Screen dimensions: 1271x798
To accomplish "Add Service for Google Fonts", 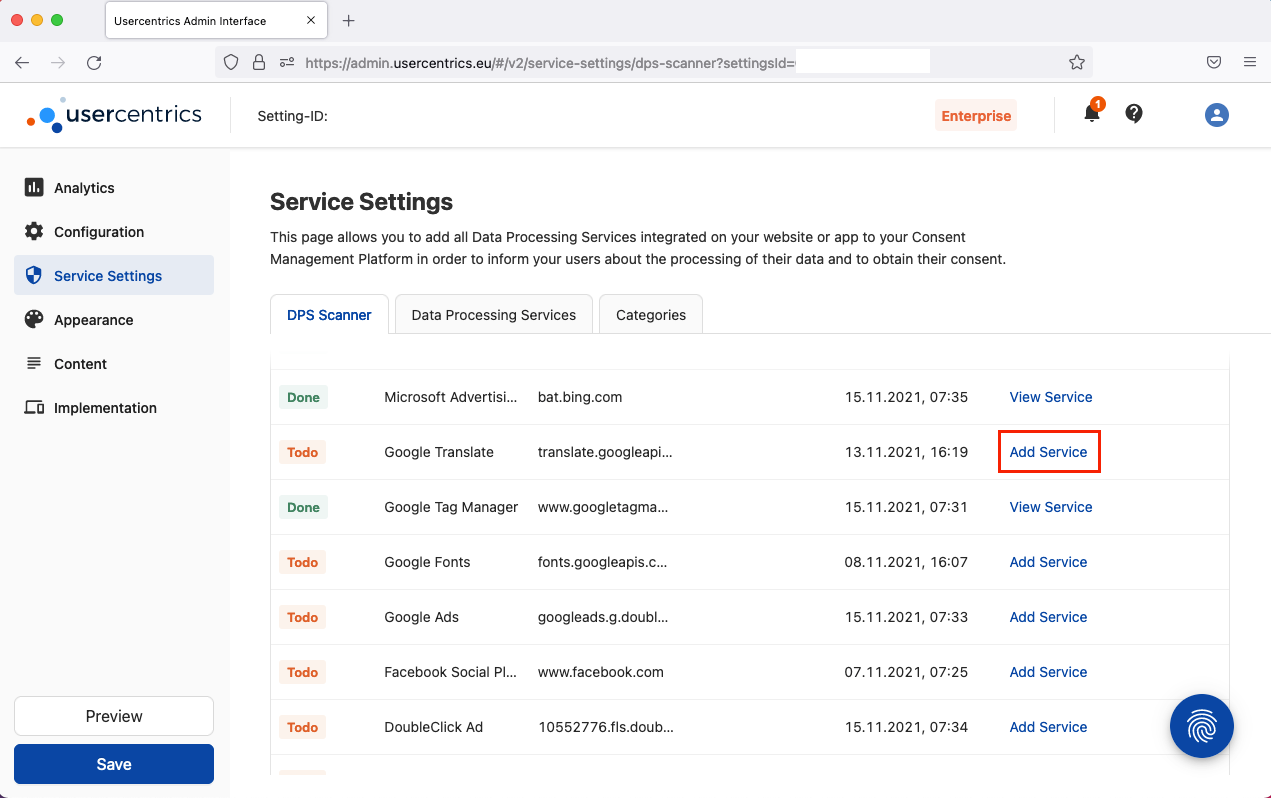I will click(1048, 562).
